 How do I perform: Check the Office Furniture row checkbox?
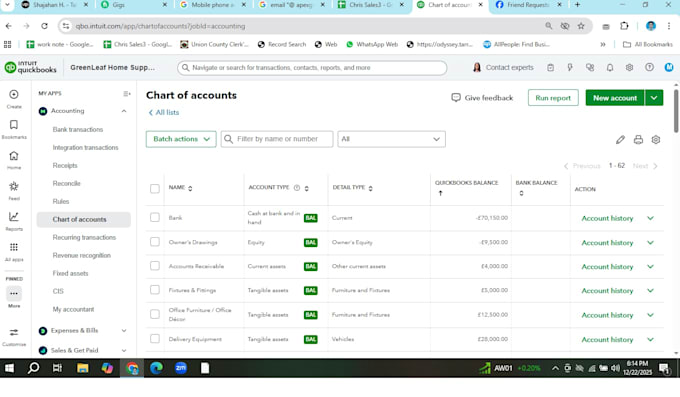tap(155, 314)
